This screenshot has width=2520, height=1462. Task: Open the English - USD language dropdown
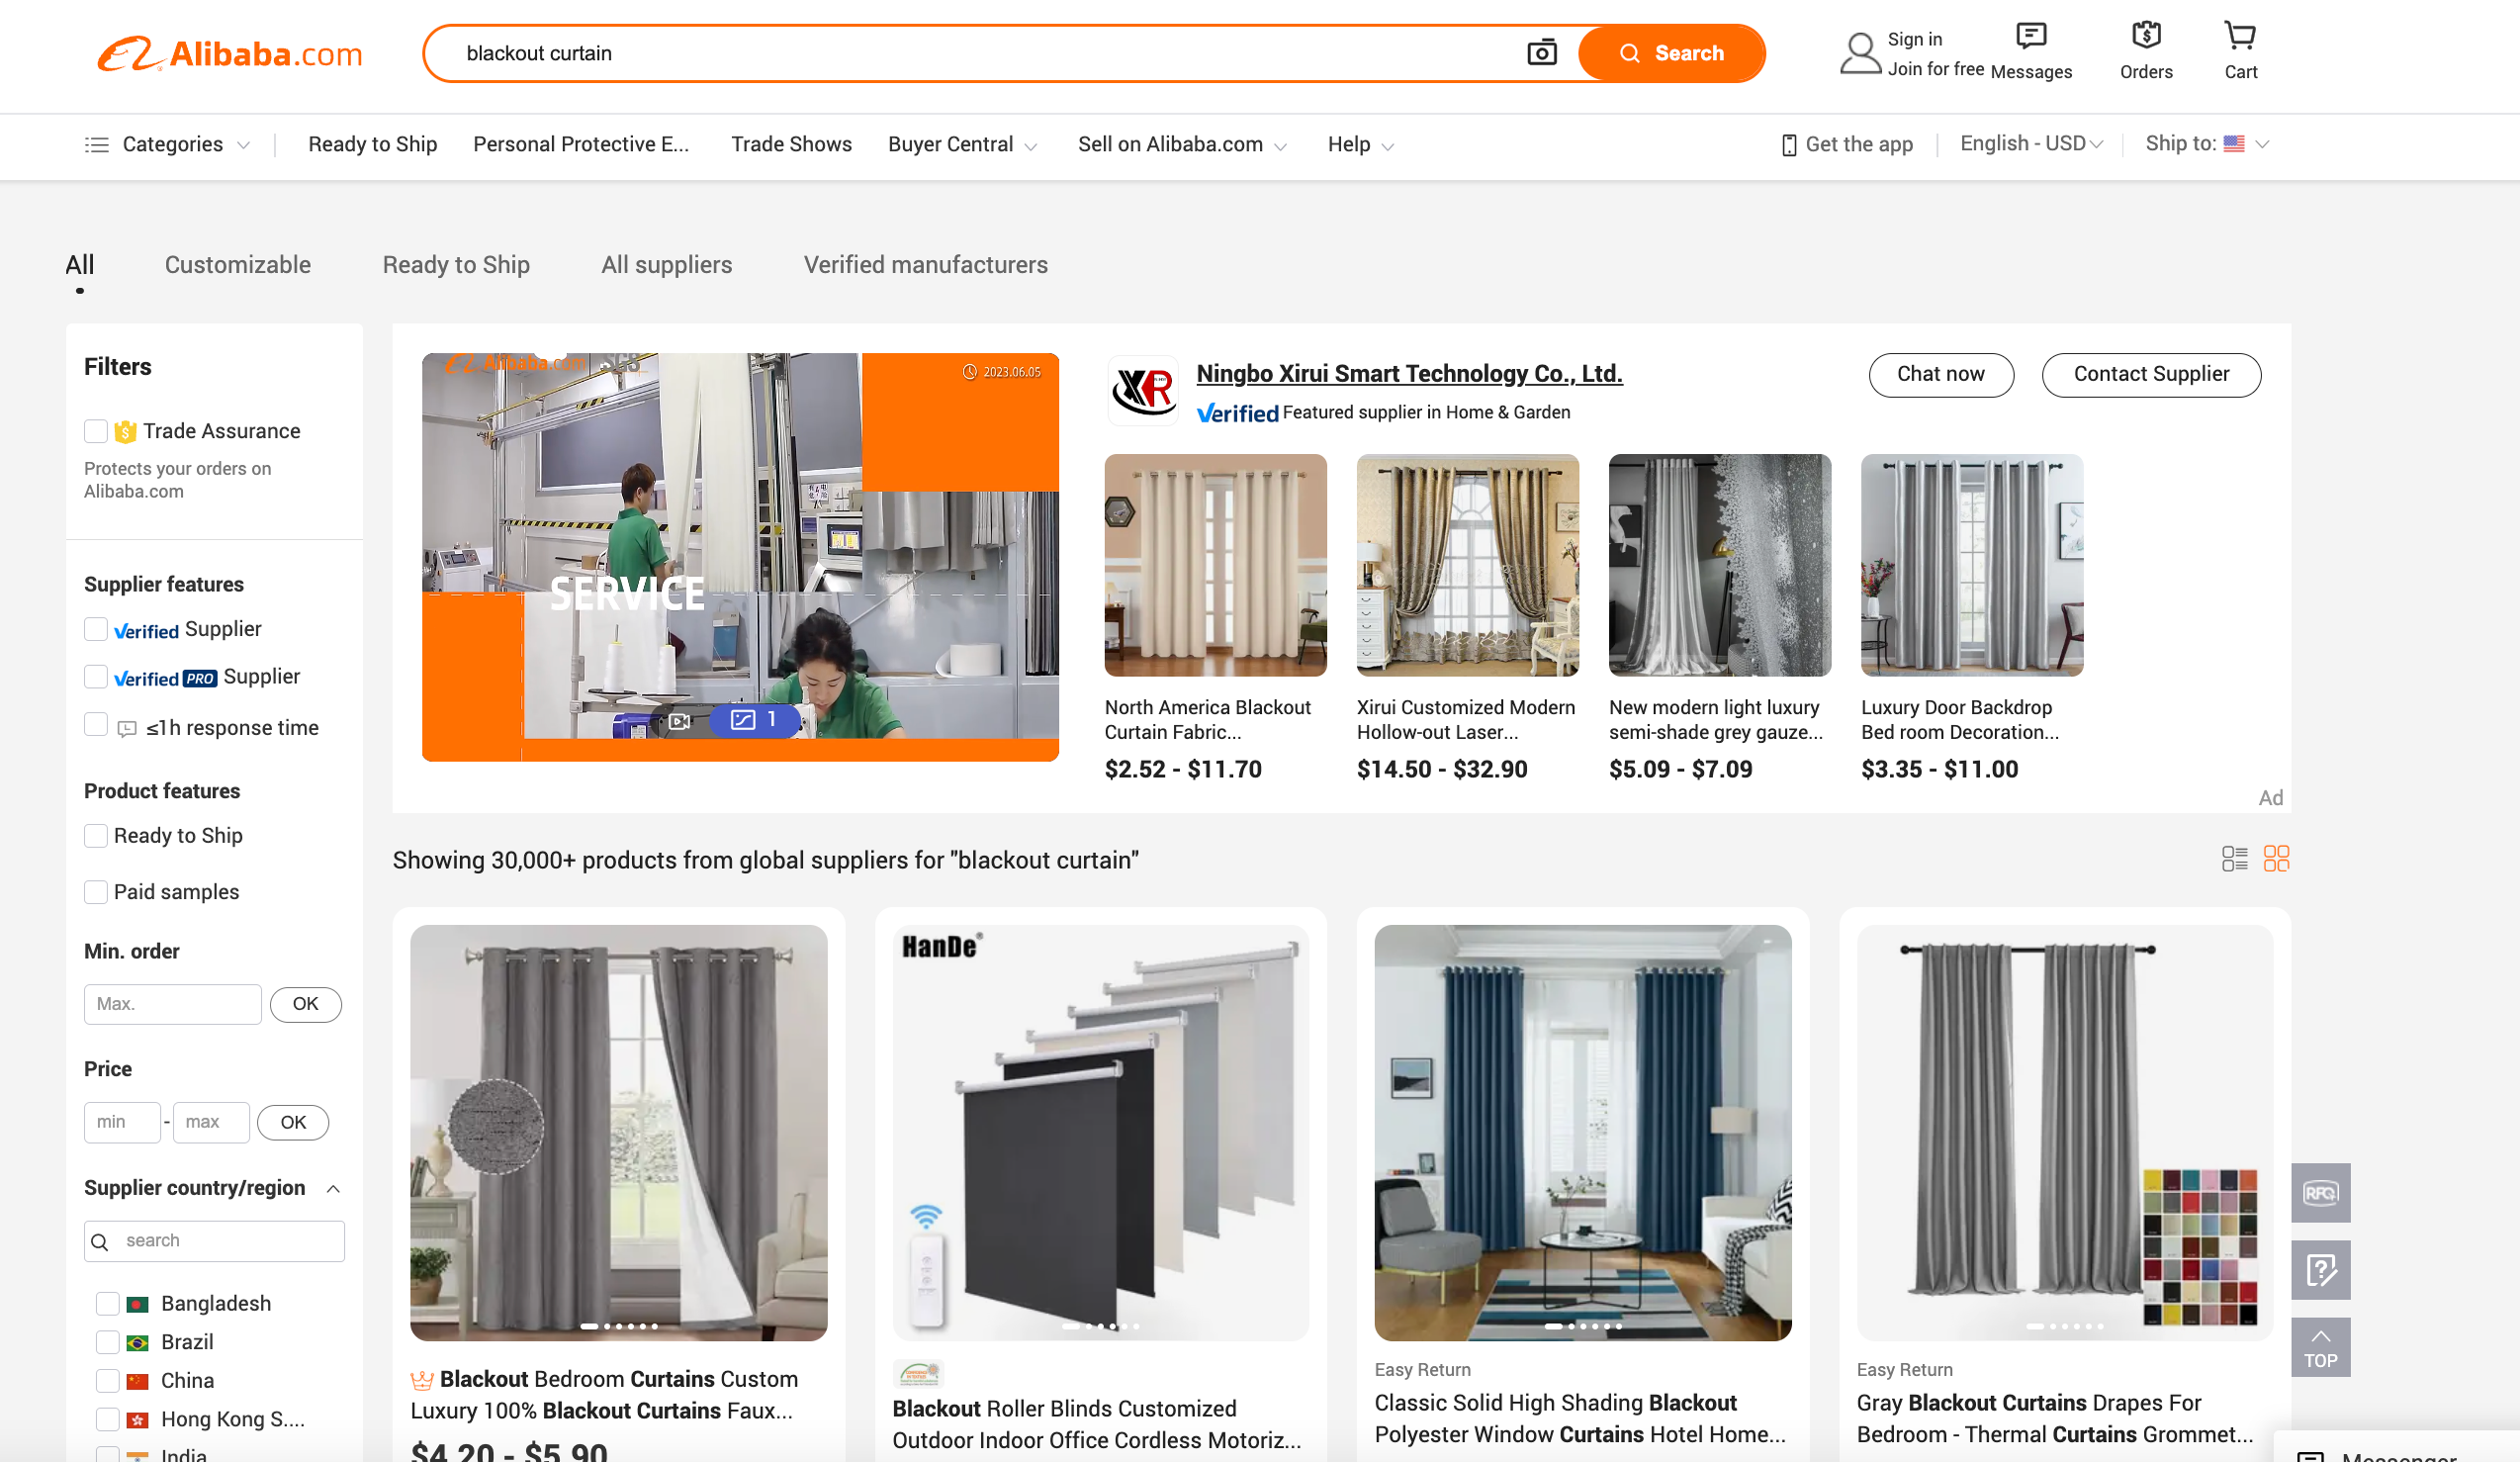pos(2030,144)
